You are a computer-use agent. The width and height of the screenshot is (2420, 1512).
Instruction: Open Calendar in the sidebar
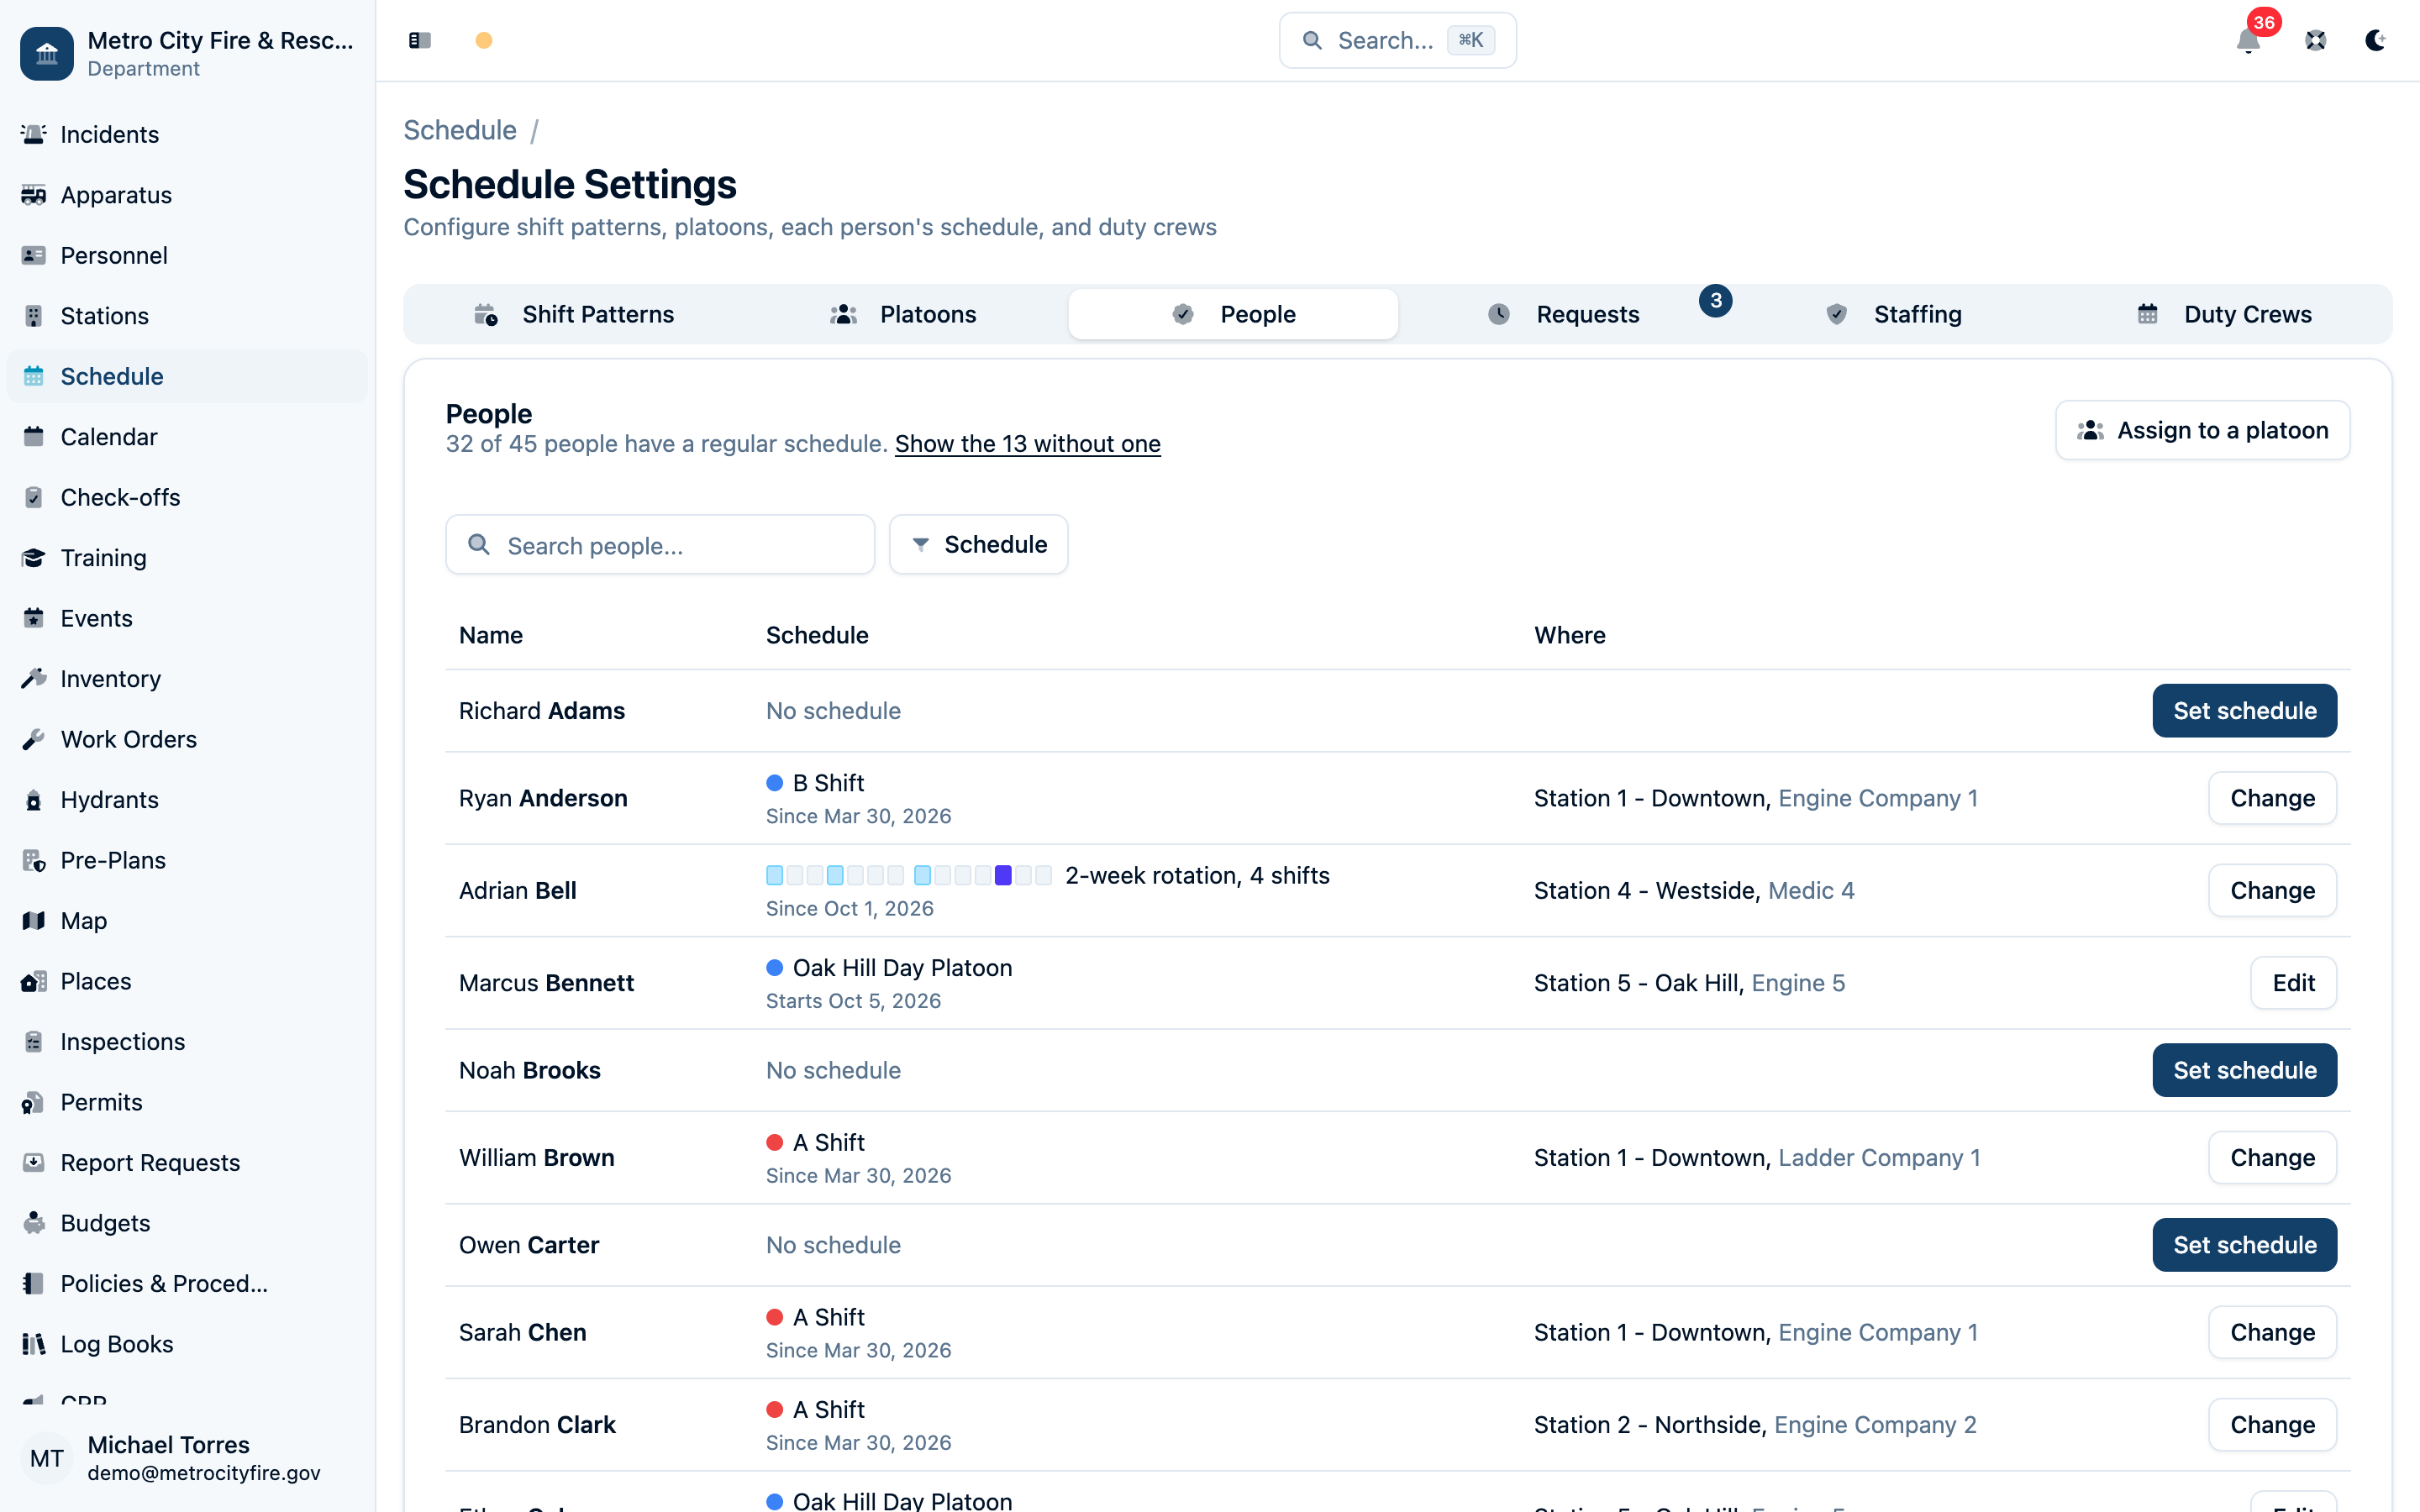click(x=187, y=437)
